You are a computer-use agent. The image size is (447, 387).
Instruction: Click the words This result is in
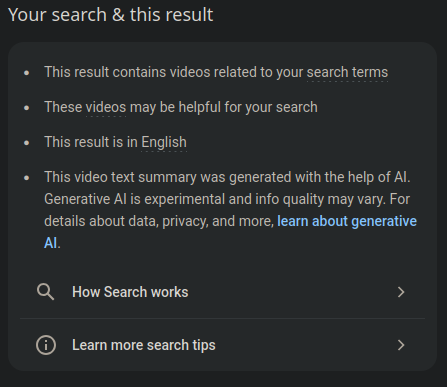click(x=91, y=142)
